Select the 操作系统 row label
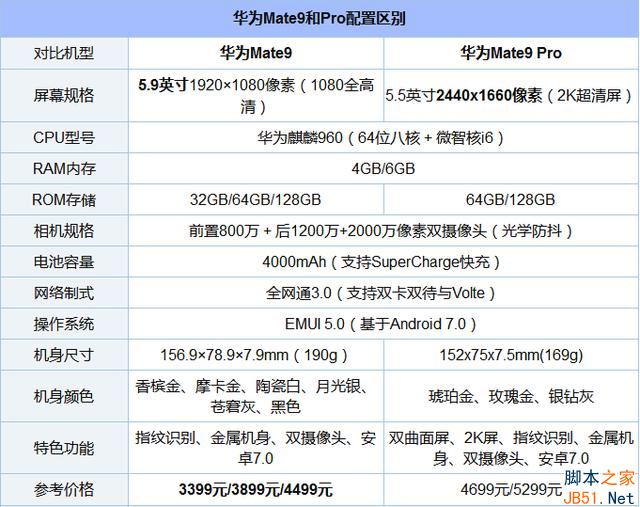This screenshot has height=507, width=640. click(64, 324)
